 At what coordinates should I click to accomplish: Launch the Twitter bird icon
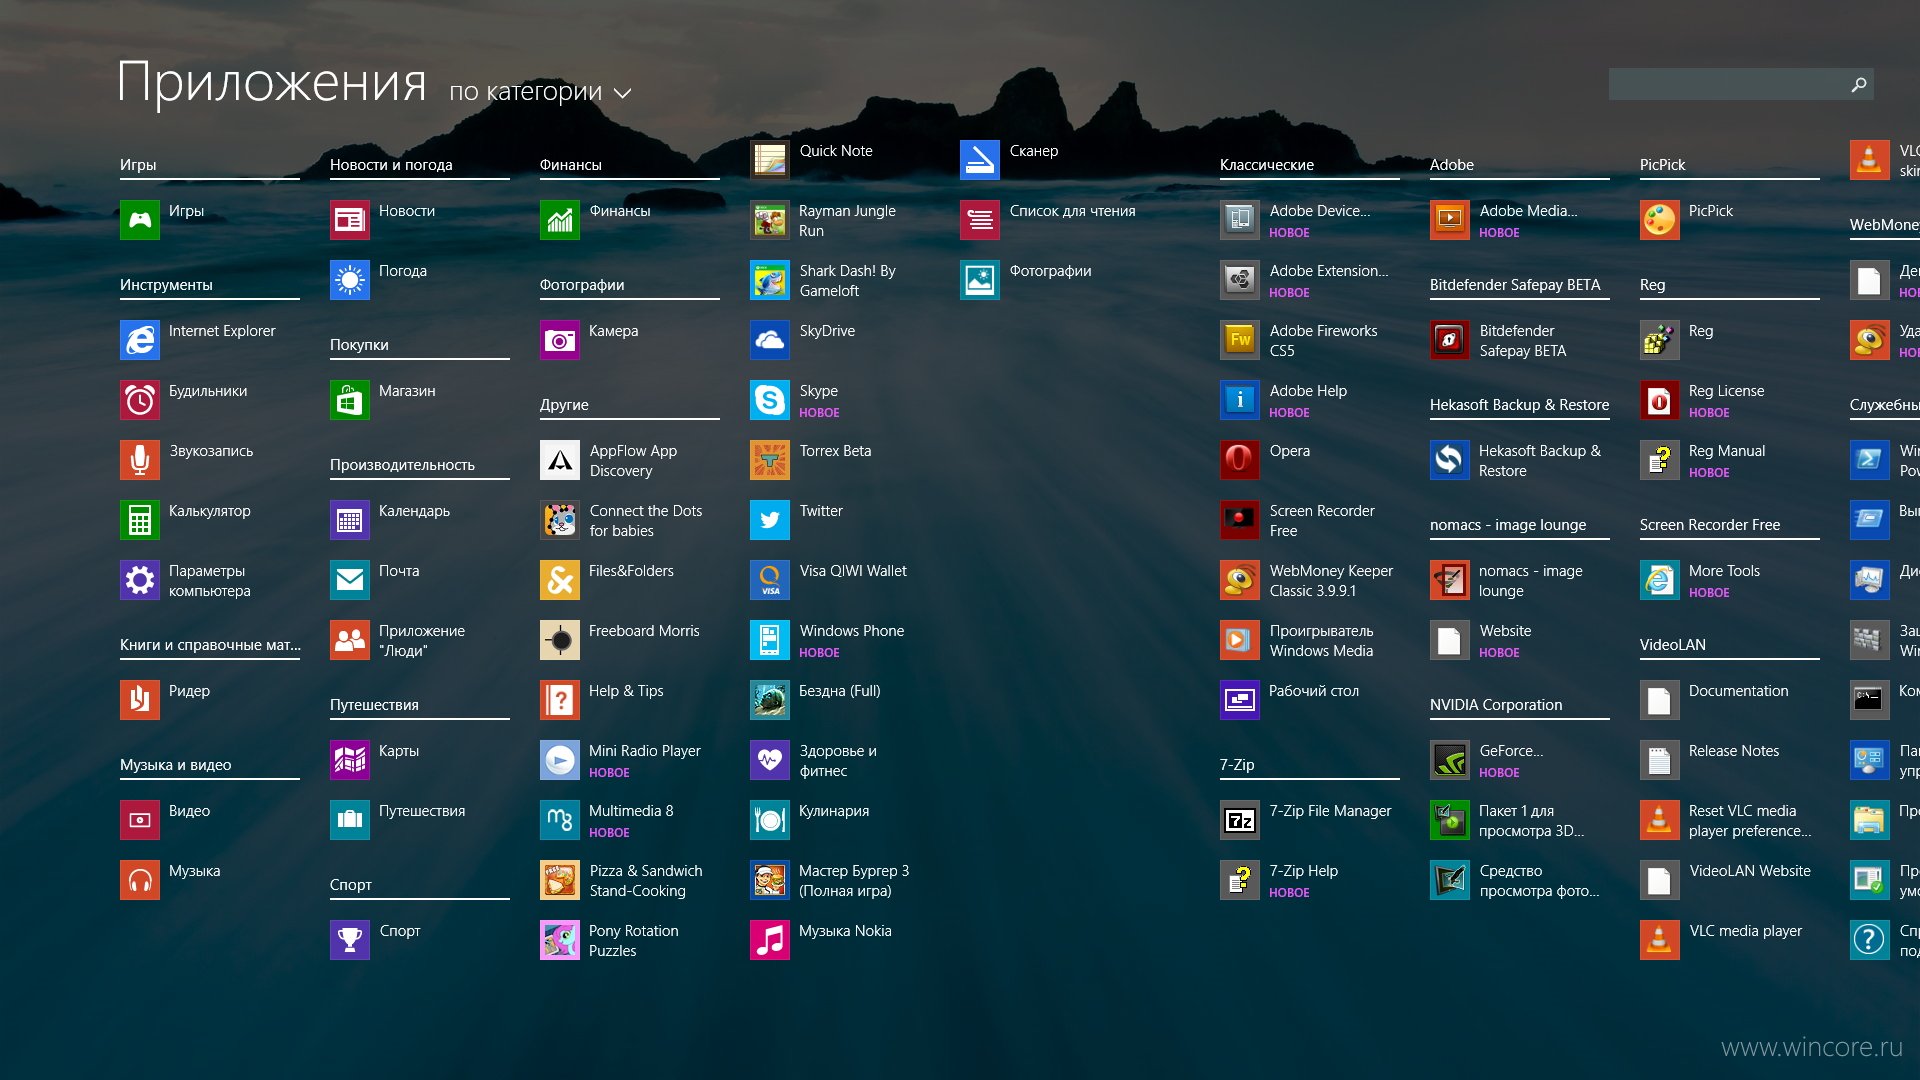point(770,520)
